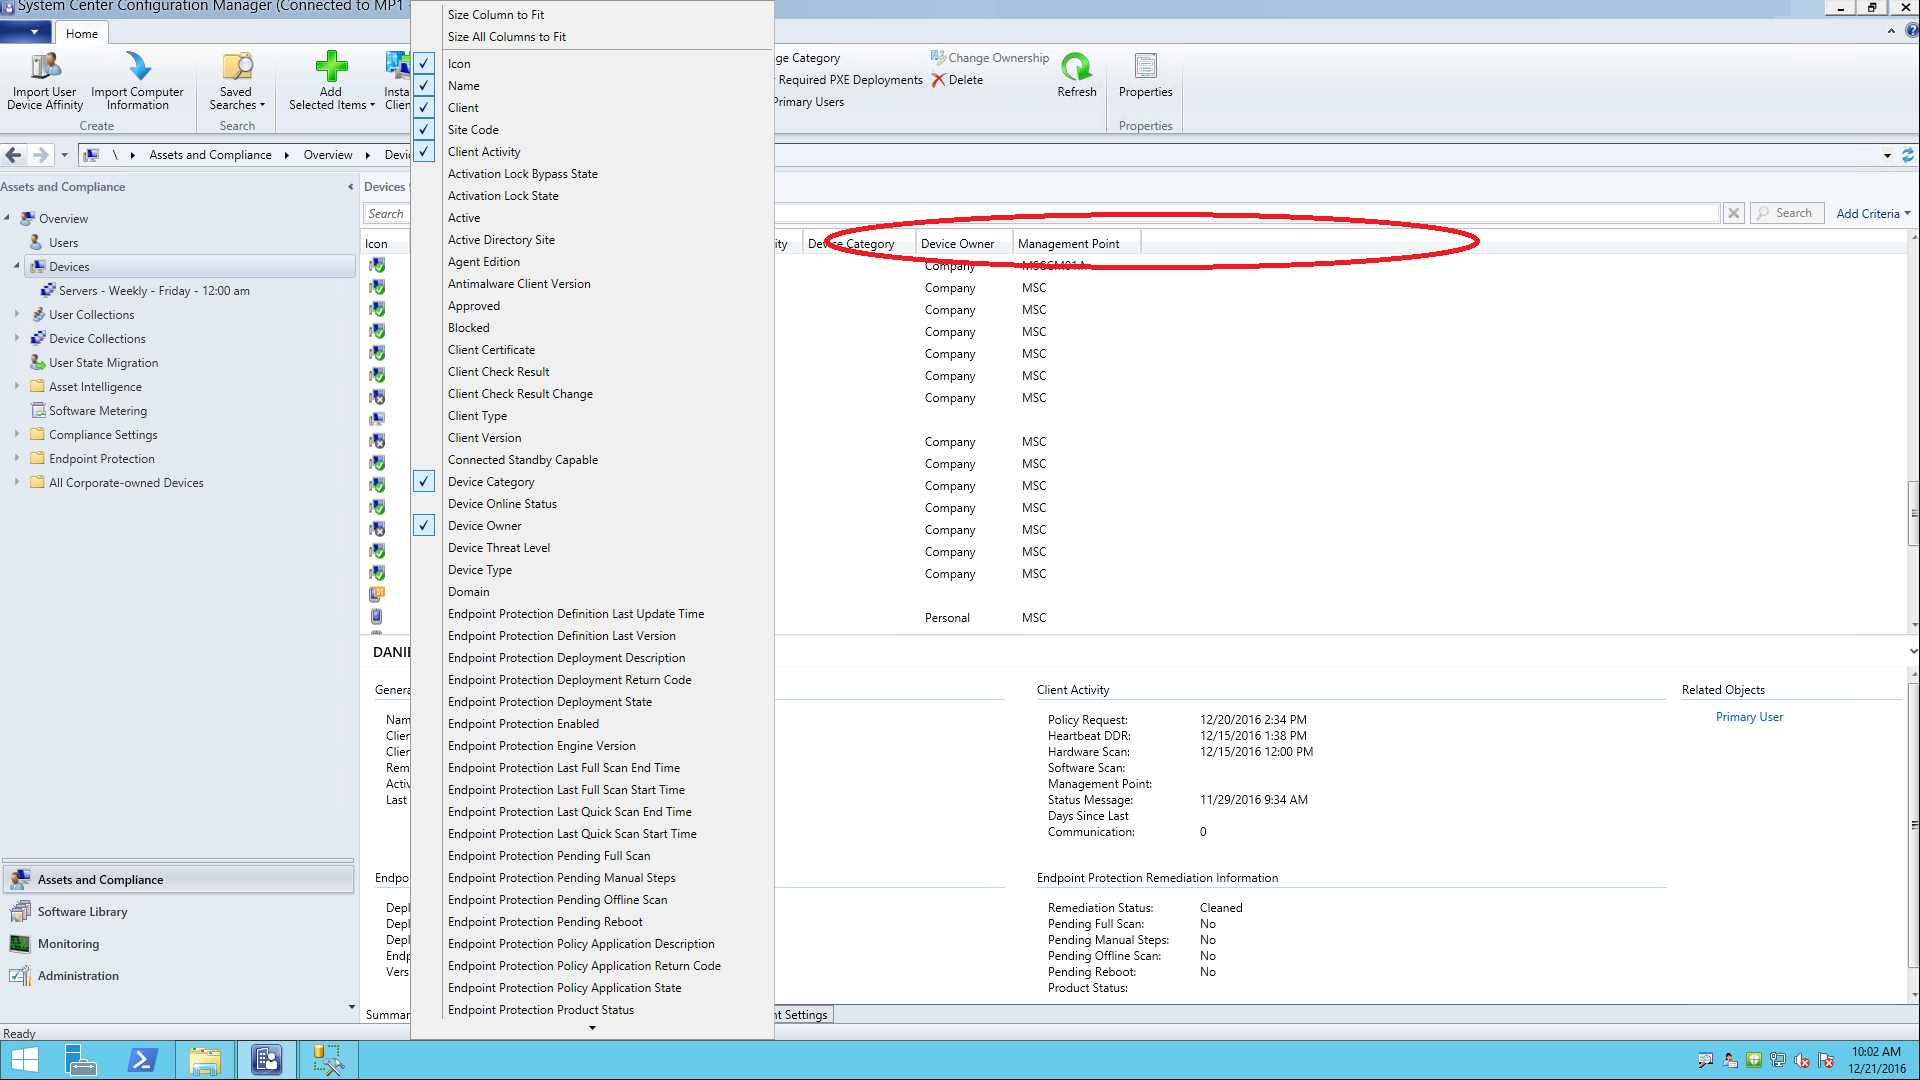1920x1080 pixels.
Task: Open Windows Start button
Action: coord(25,1060)
